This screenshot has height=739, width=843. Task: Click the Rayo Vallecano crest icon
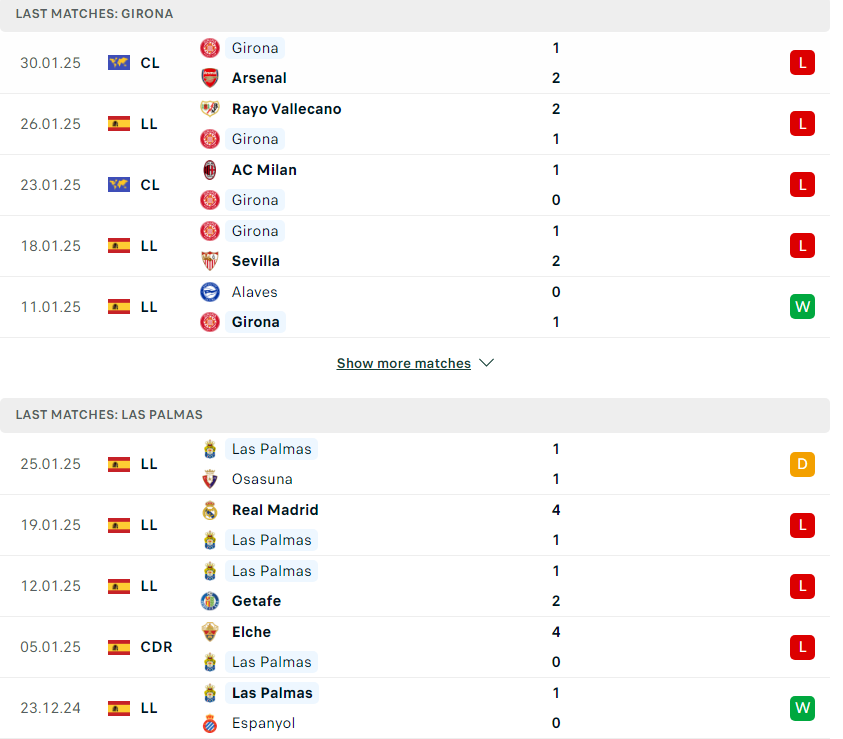[210, 109]
